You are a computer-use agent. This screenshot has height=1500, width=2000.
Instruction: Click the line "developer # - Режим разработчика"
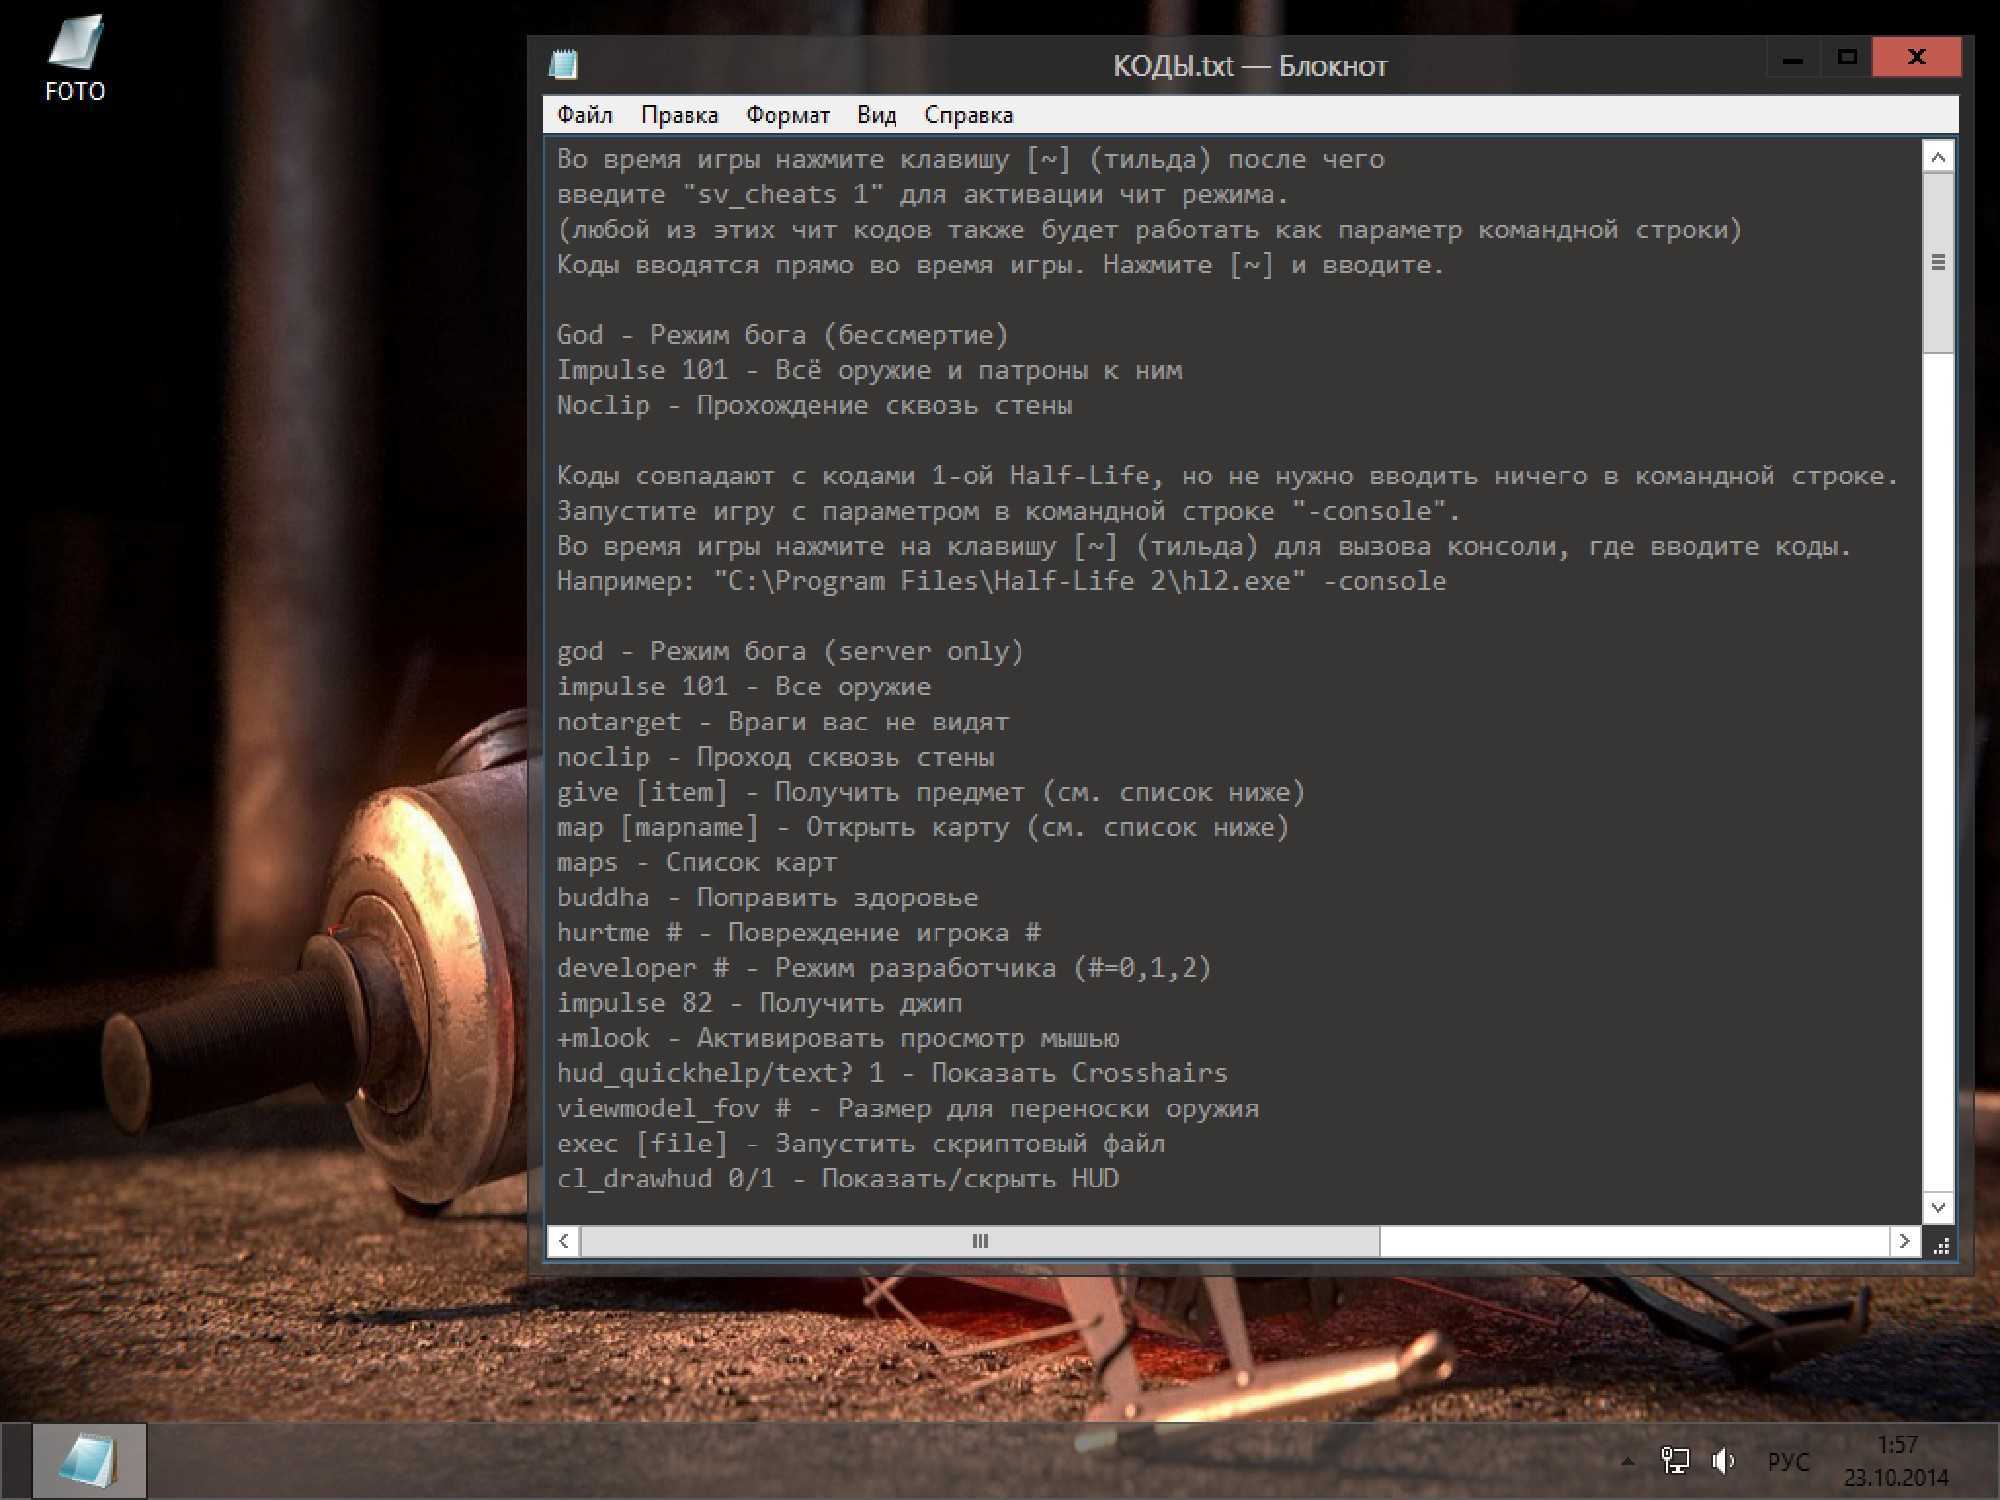pos(884,968)
